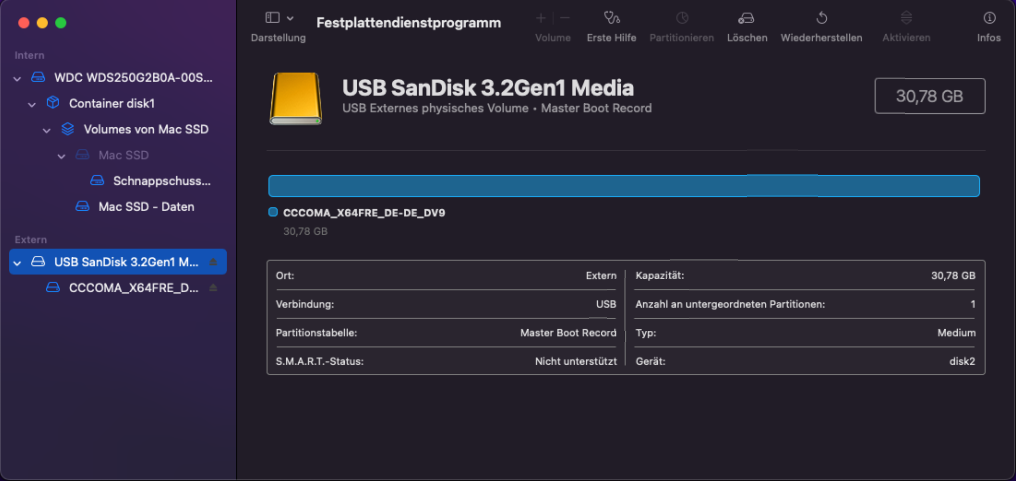
Task: Click the yellow external drive image
Action: pos(295,99)
